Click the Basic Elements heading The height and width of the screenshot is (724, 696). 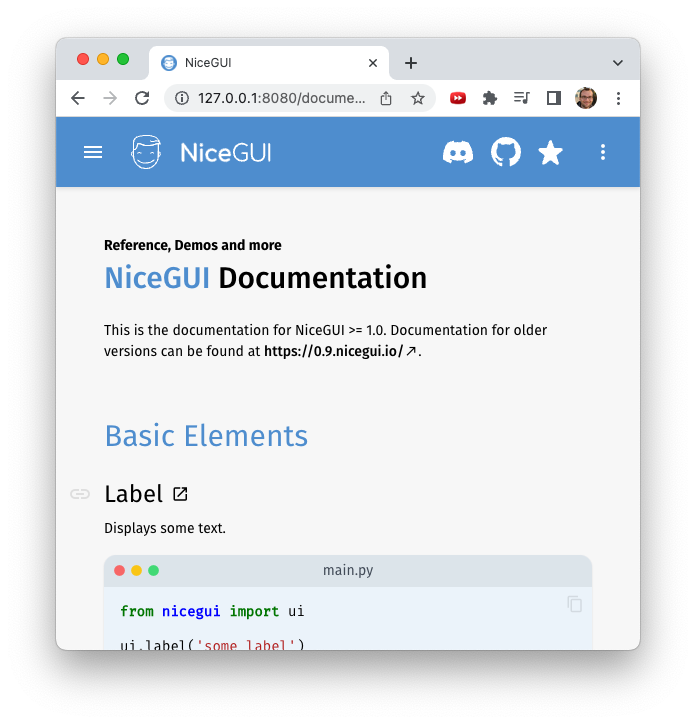206,435
